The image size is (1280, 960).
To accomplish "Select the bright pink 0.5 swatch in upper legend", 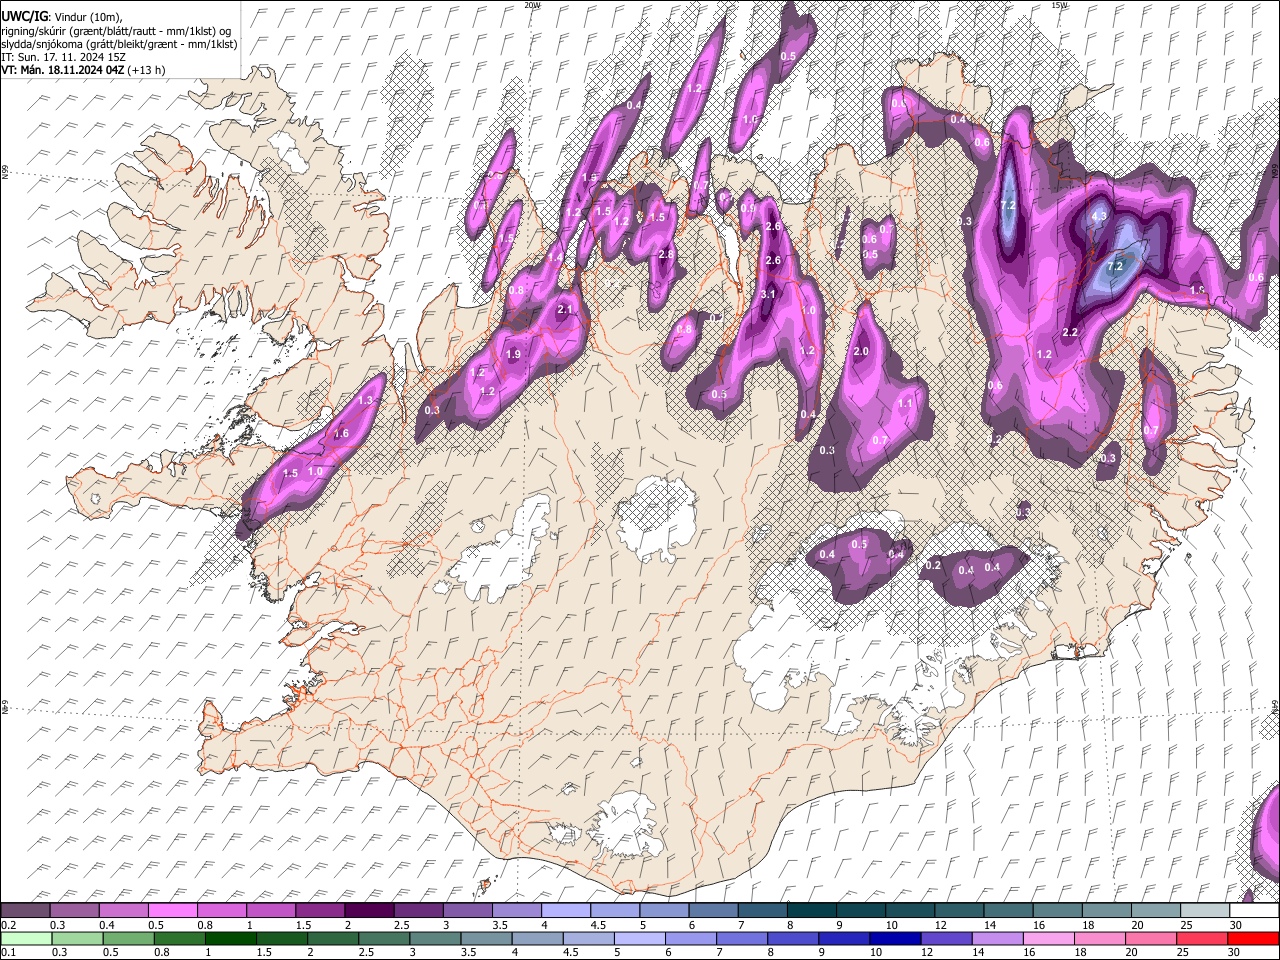I will 172,910.
